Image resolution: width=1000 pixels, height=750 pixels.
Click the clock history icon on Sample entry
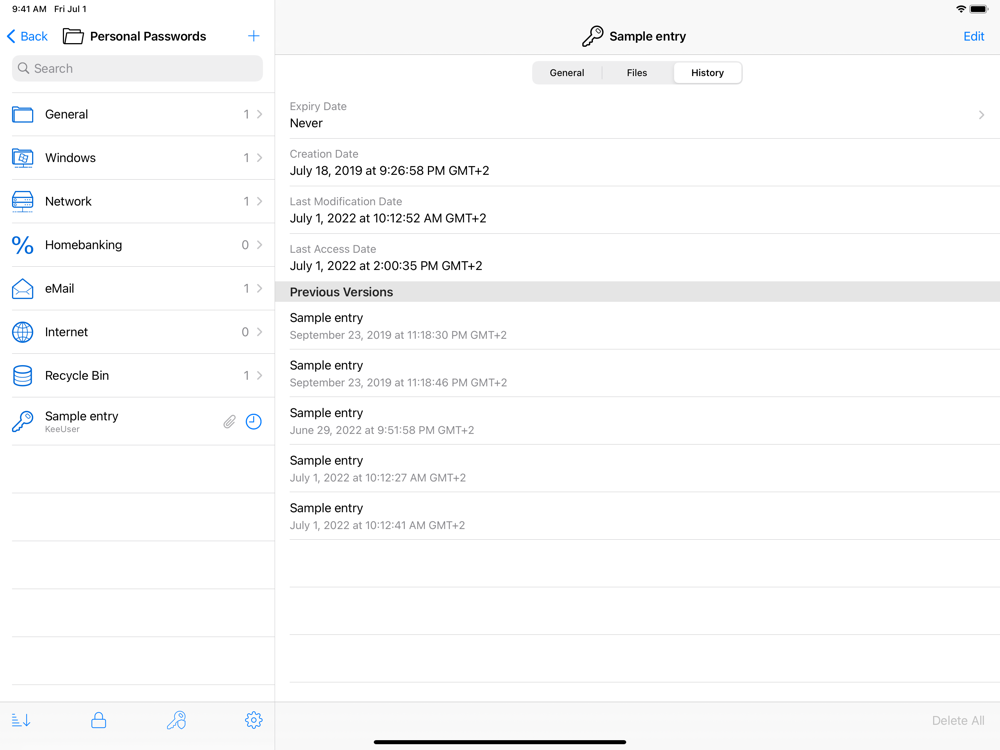point(254,422)
